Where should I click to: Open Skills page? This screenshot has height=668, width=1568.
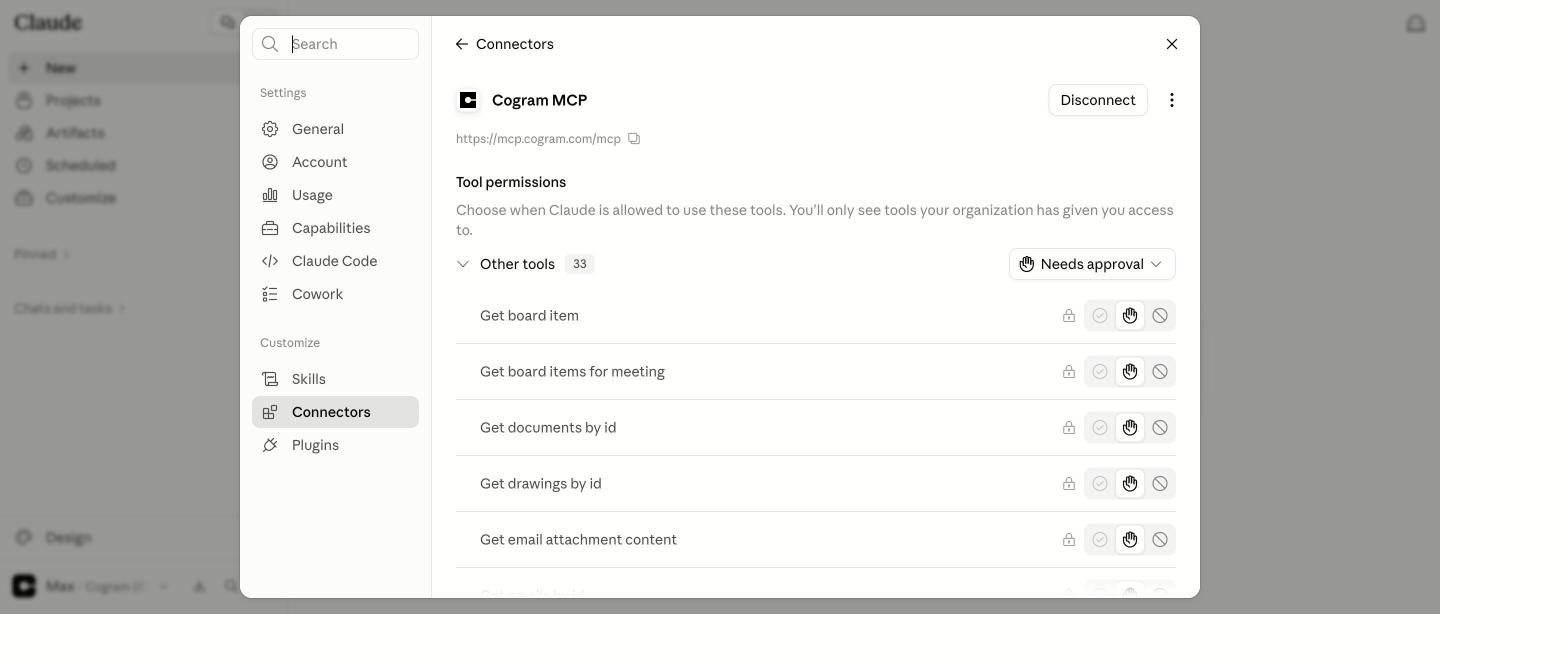pos(335,379)
